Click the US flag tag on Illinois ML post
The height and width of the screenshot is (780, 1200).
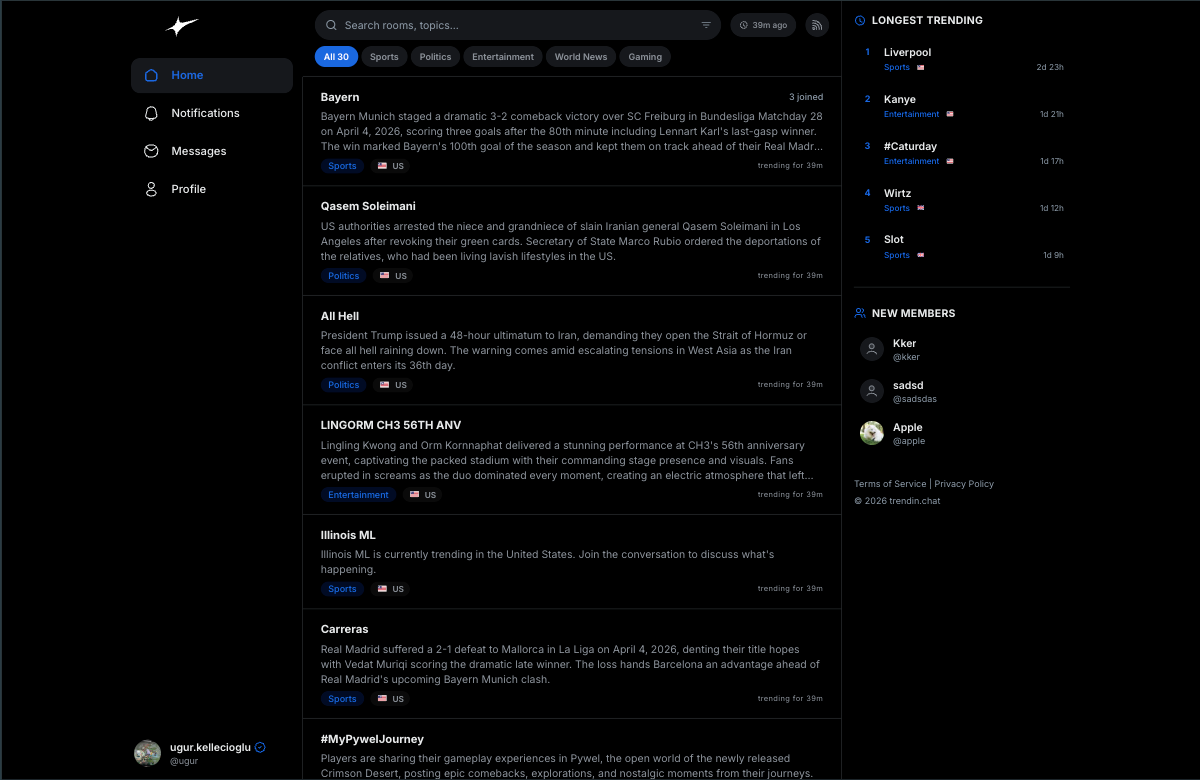pyautogui.click(x=390, y=589)
